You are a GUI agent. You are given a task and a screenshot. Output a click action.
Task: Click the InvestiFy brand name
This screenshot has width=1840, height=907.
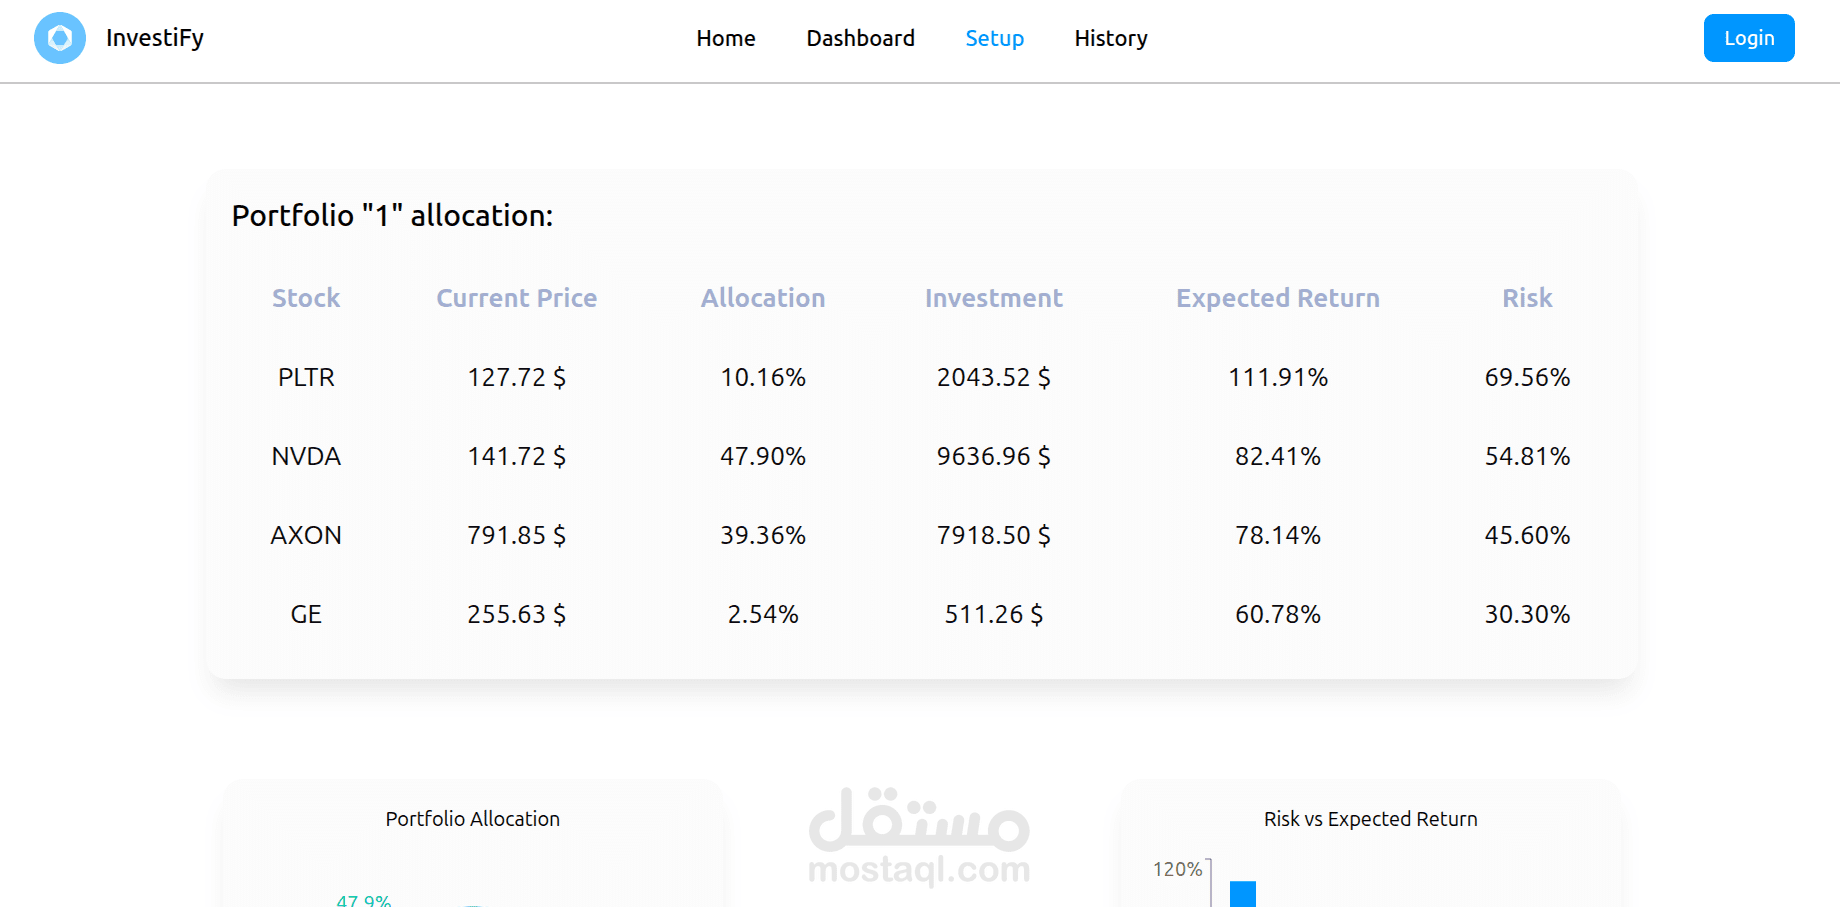pyautogui.click(x=155, y=38)
